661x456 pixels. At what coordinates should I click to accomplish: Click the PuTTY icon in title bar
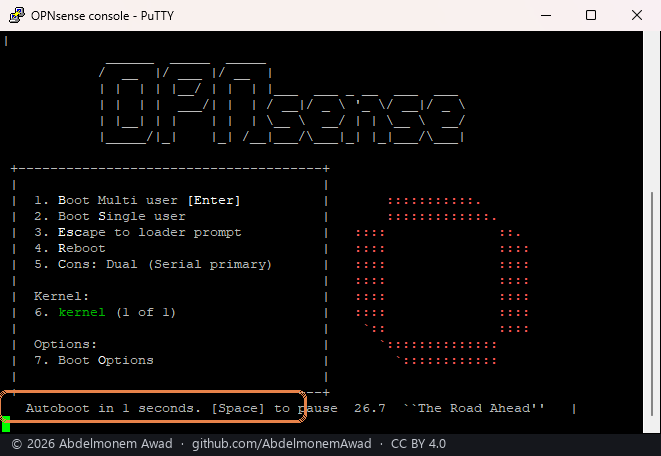[16, 15]
